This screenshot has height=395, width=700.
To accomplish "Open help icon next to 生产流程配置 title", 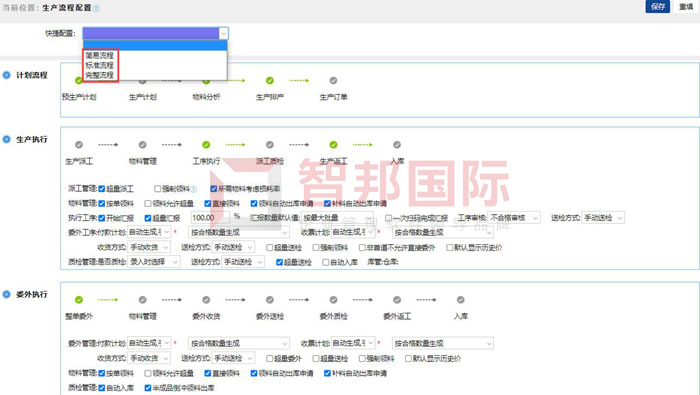I will click(x=96, y=8).
